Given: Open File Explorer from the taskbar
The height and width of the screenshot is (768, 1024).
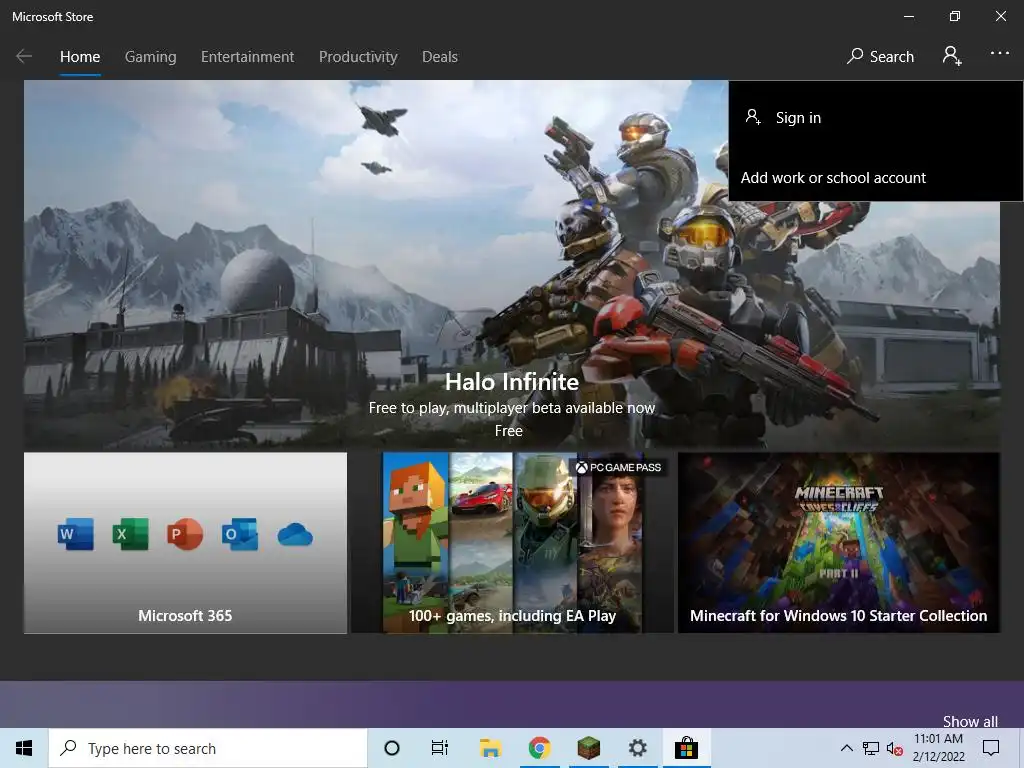Looking at the screenshot, I should [490, 748].
